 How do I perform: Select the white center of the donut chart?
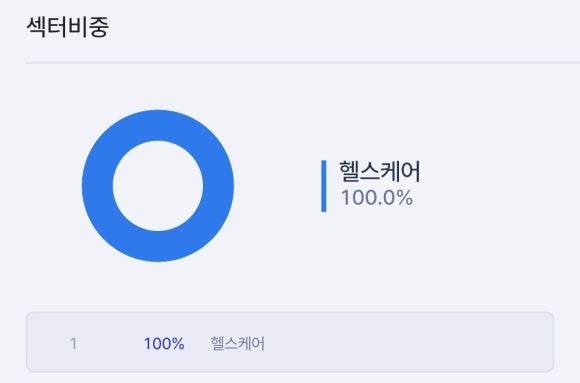click(x=158, y=186)
